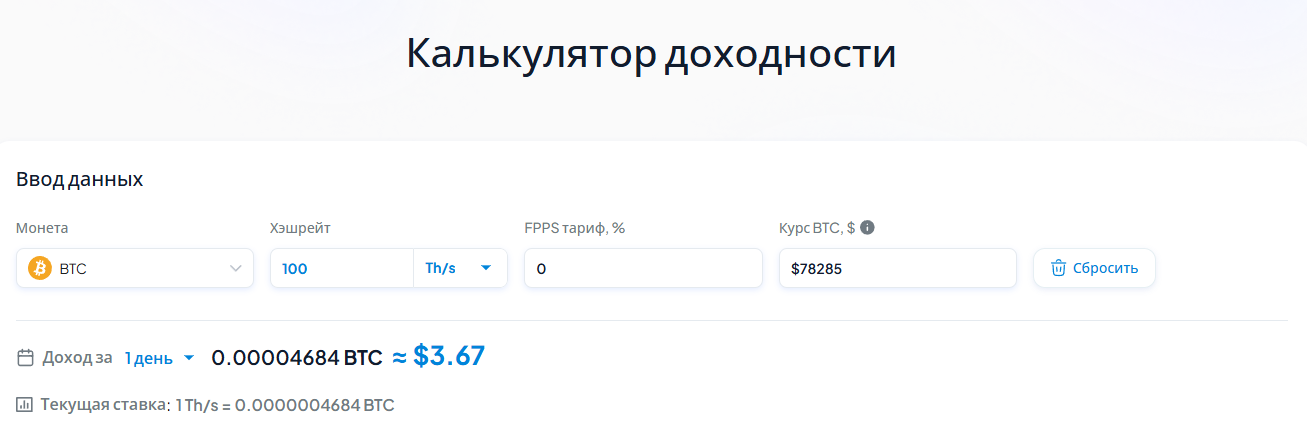Screen dimensions: 1307x439
Task: Click the chart icon near Текущая ставка
Action: 25,405
